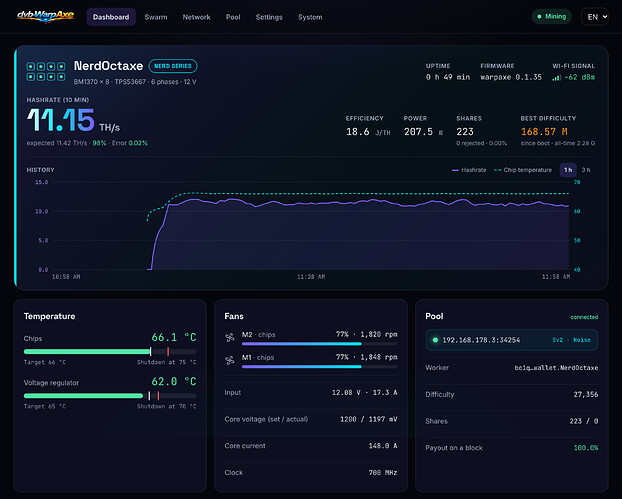Click worker name bc1q_wallet.NerdOctaxe
The height and width of the screenshot is (499, 622).
pyautogui.click(x=556, y=368)
